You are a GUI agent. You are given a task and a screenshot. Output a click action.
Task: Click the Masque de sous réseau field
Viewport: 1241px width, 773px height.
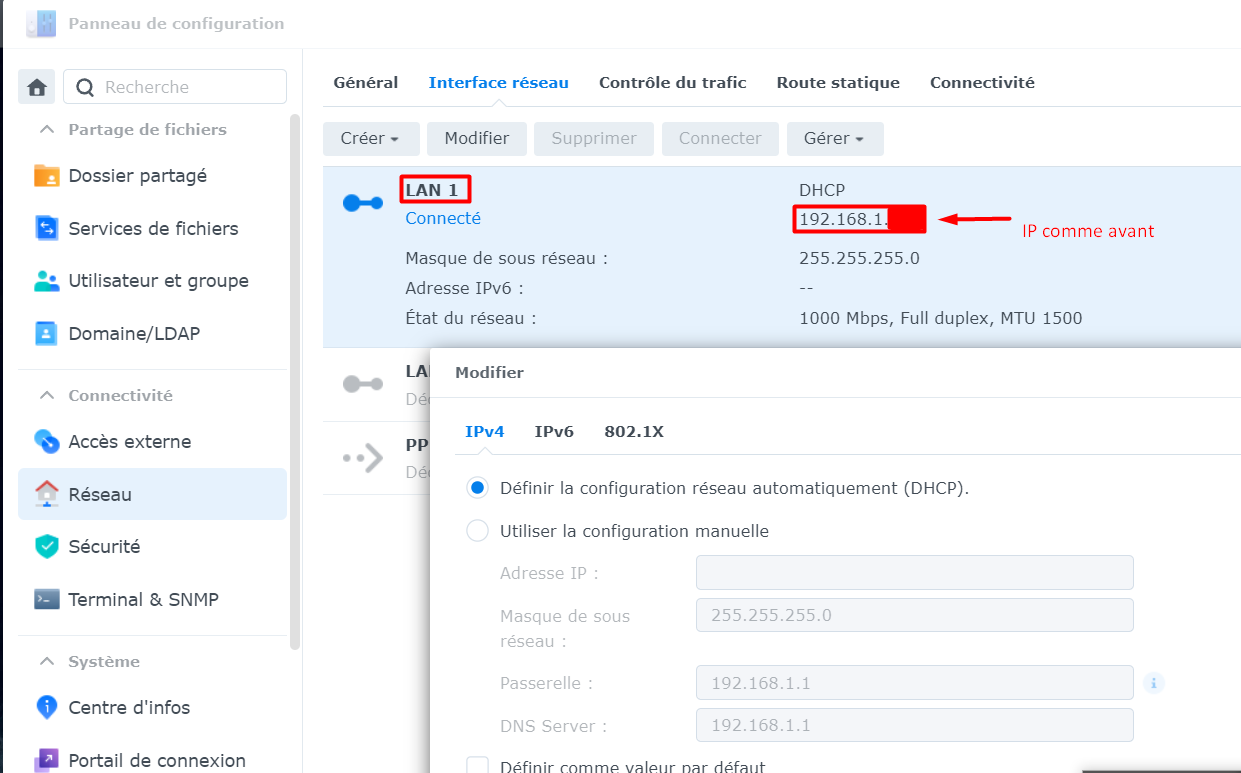(x=914, y=615)
